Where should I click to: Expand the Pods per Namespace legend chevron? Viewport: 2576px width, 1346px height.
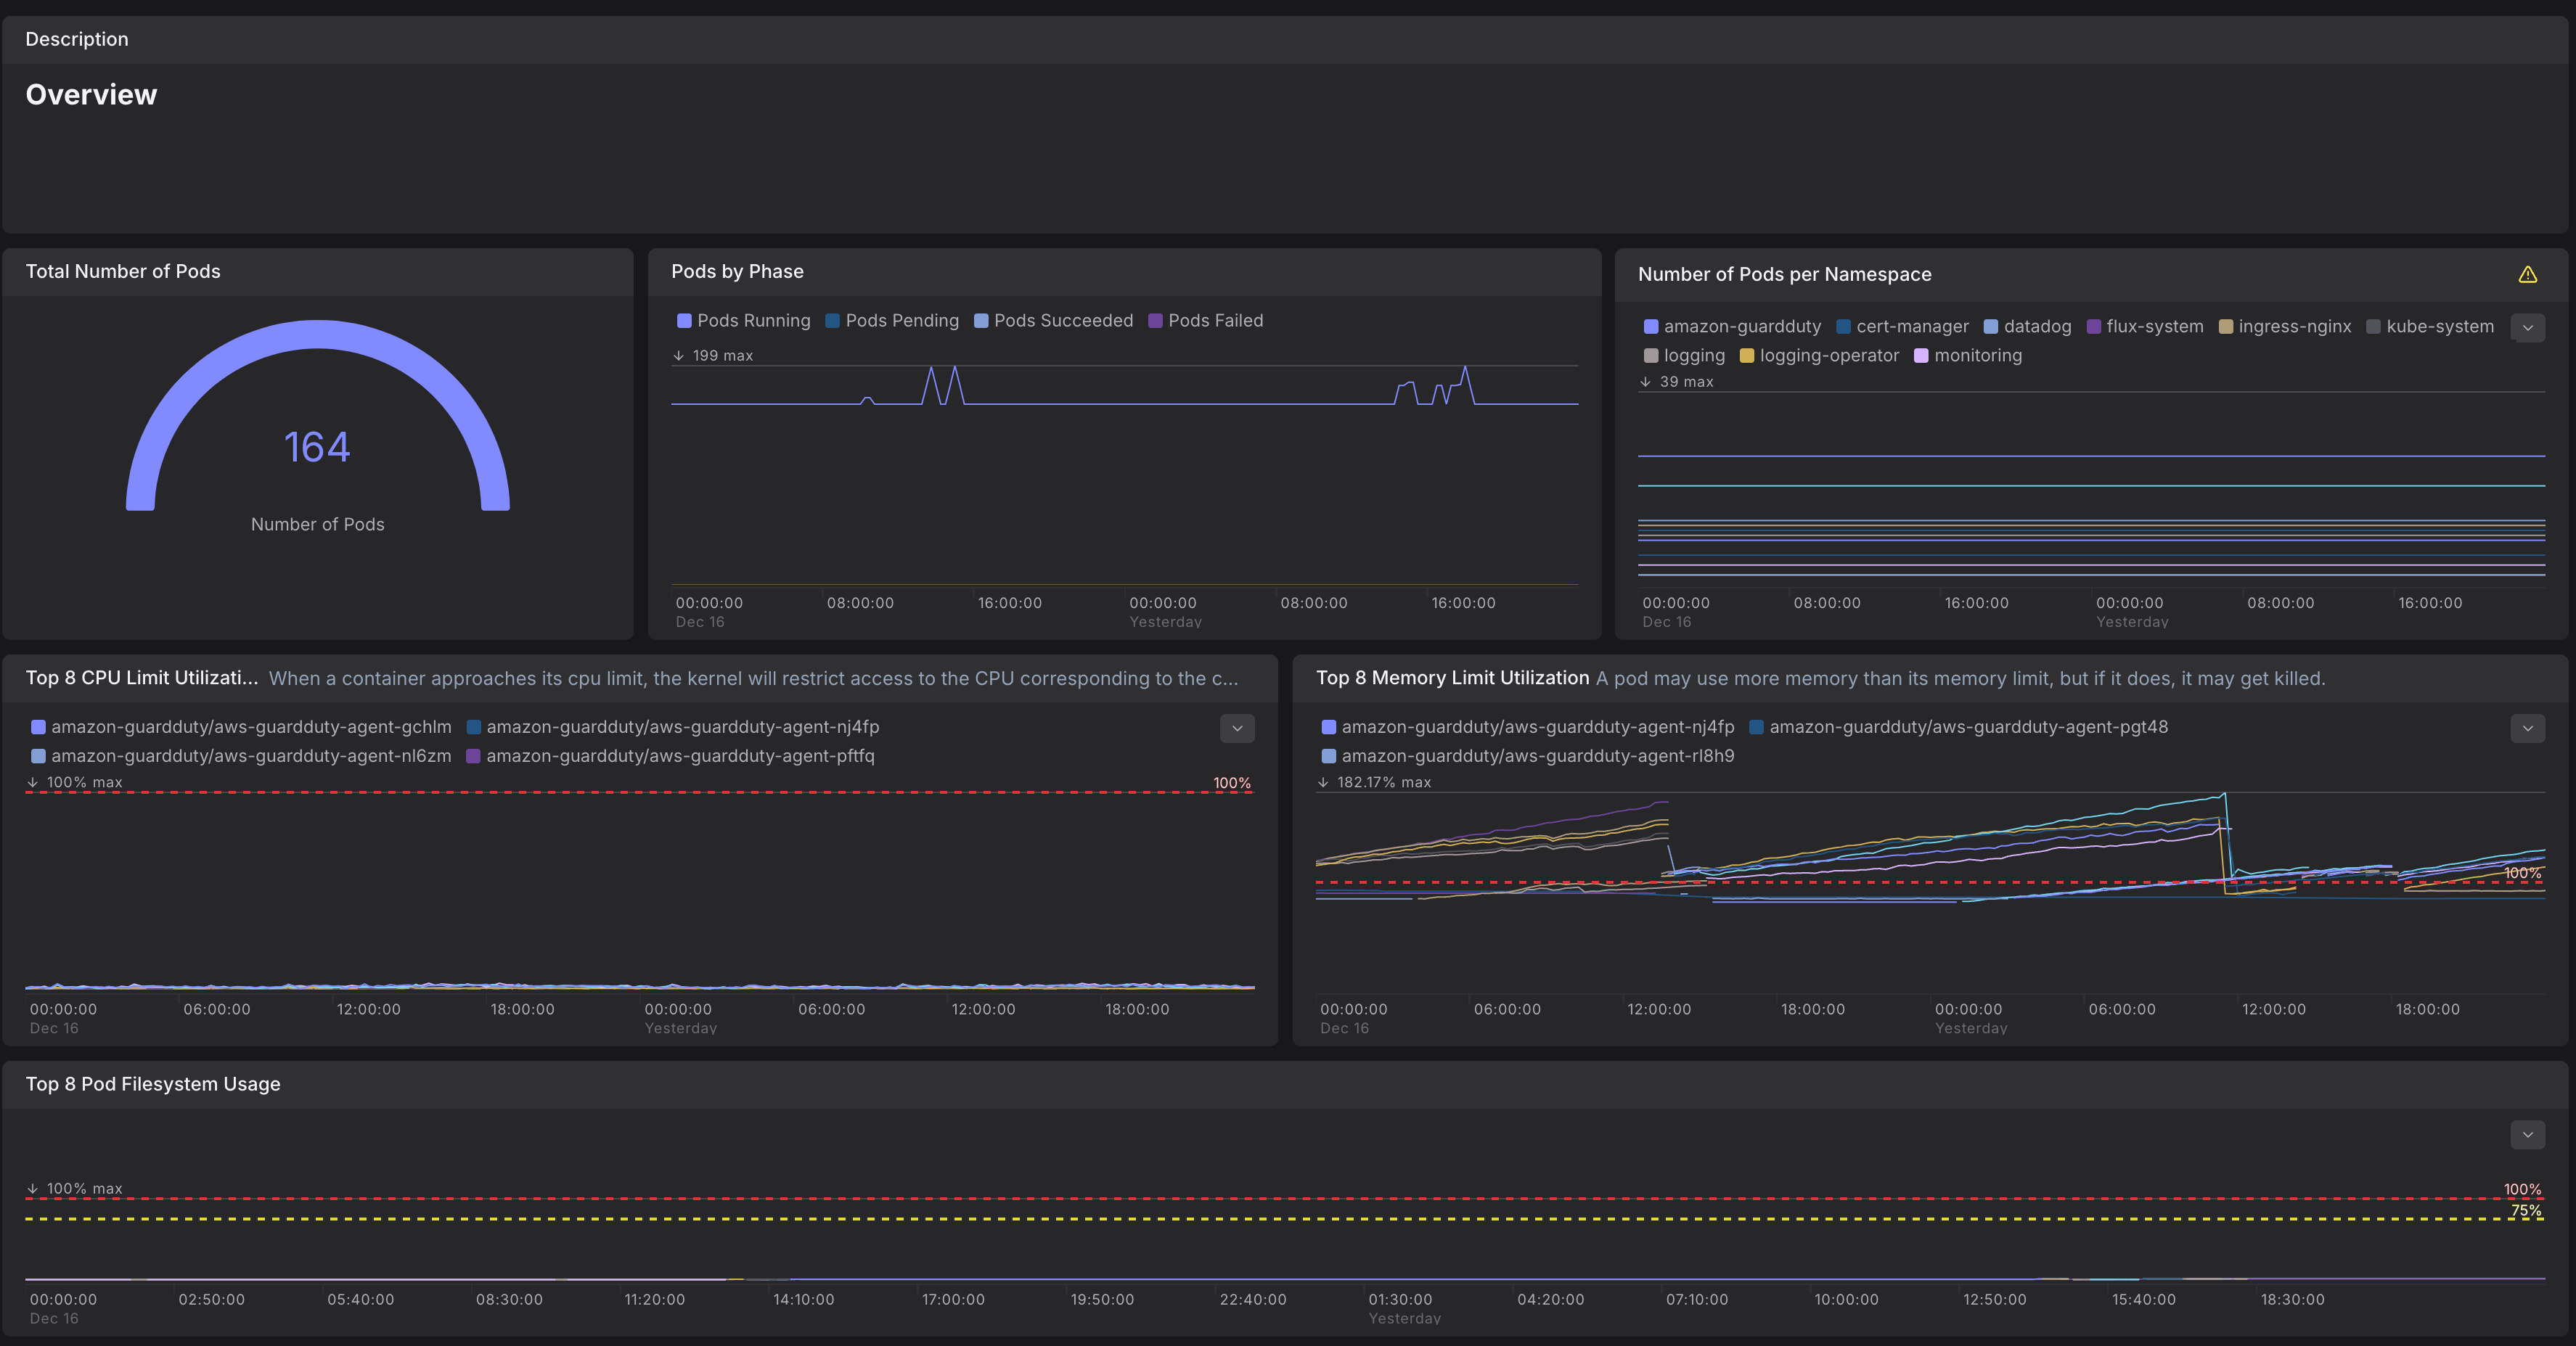2527,328
